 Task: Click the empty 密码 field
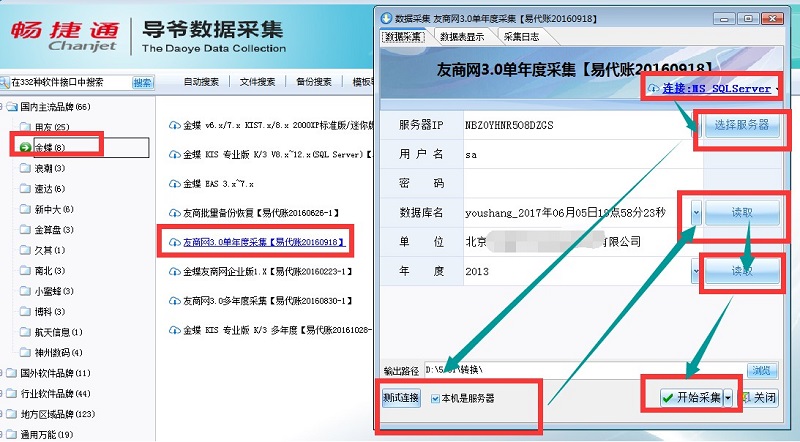(x=583, y=183)
